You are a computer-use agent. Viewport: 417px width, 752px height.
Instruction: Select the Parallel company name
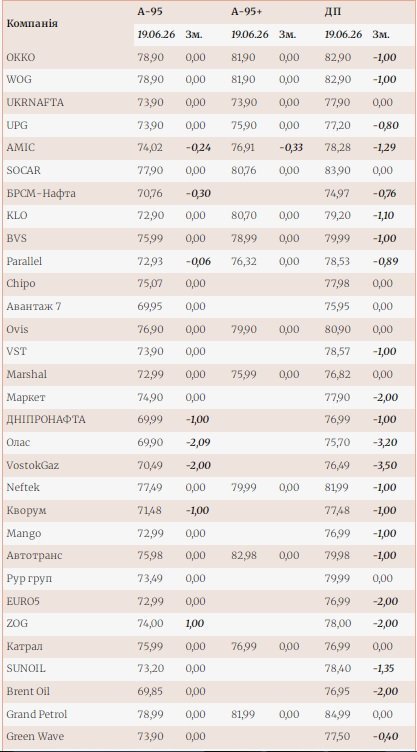coord(24,261)
